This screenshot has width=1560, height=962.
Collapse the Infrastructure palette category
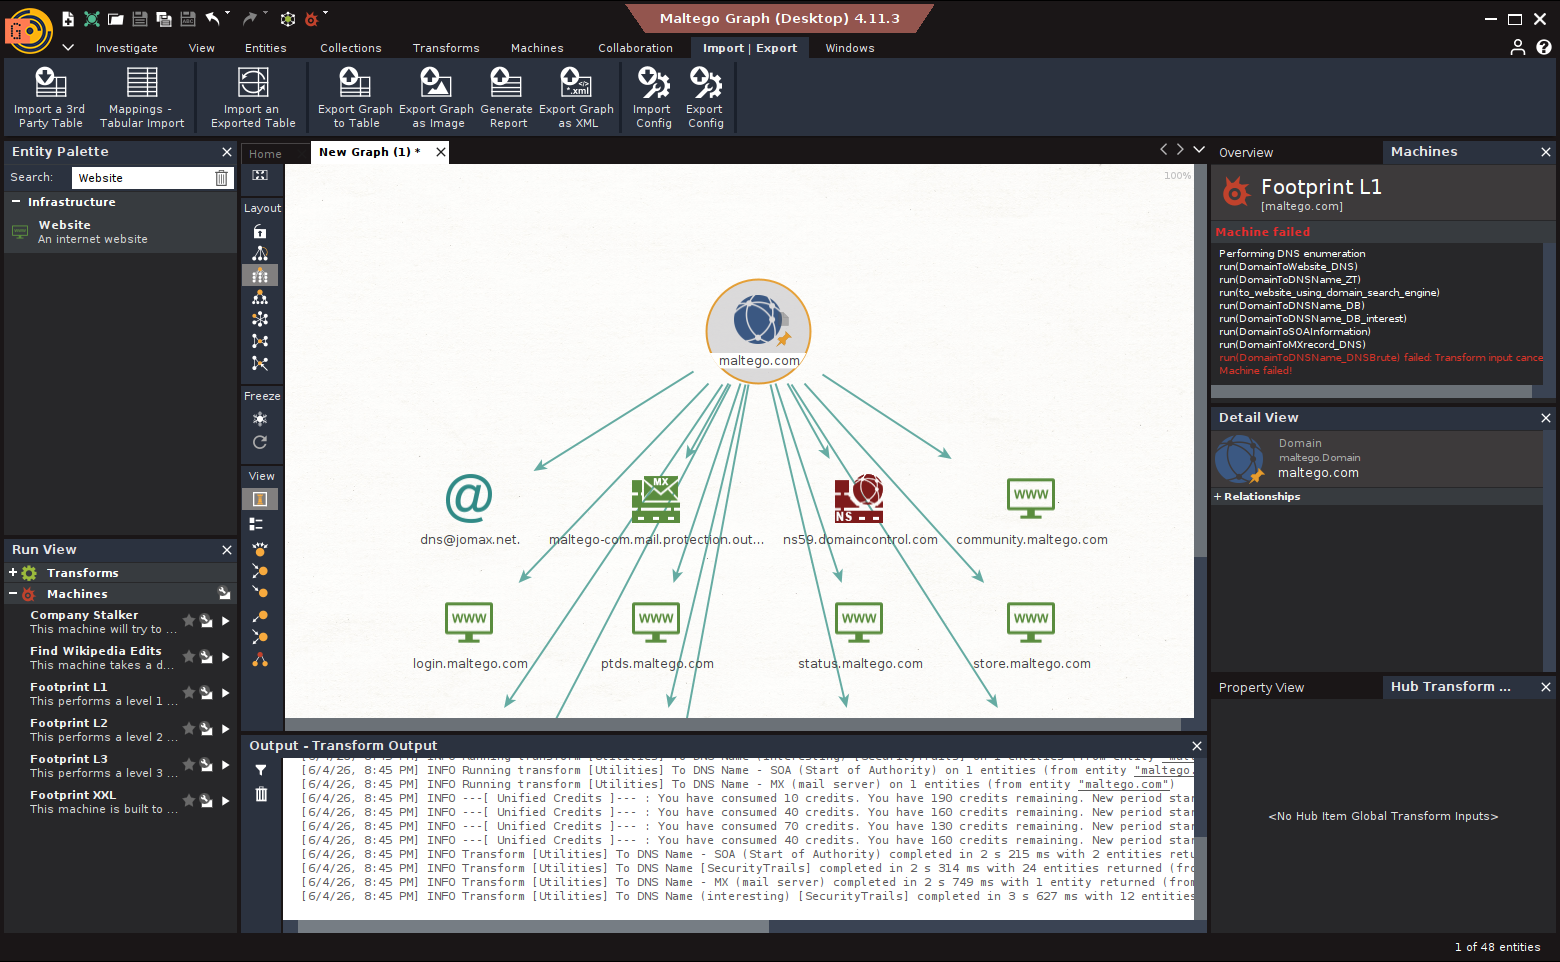[x=16, y=202]
